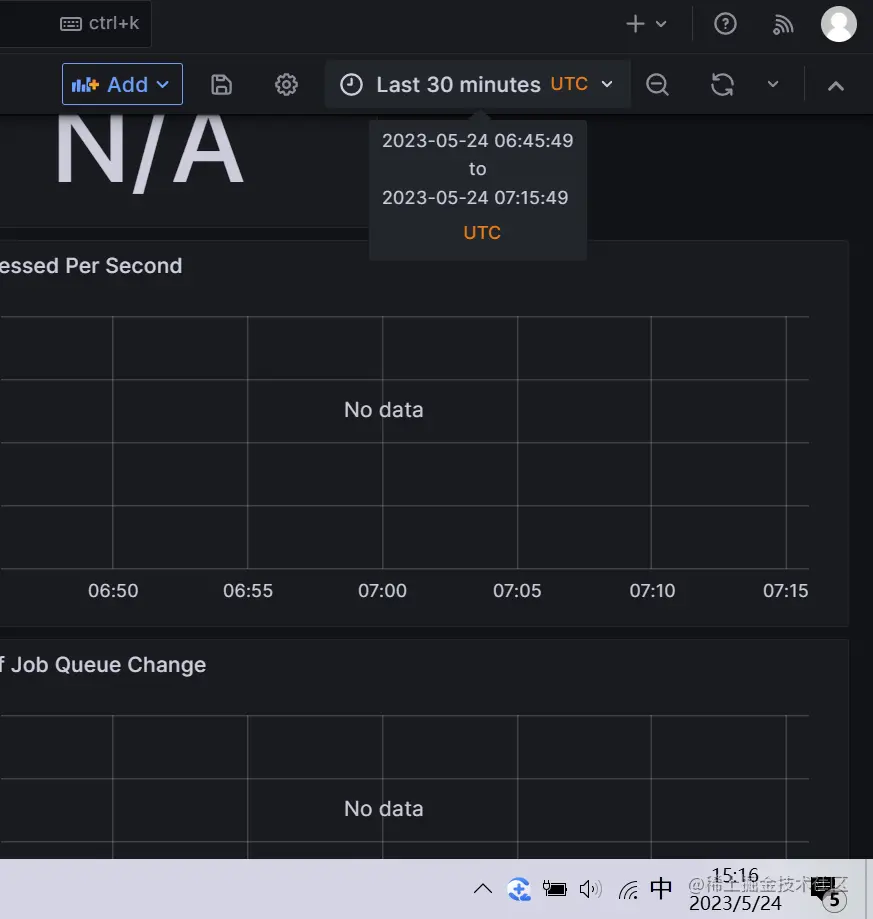Open the help question mark menu
Screen dimensions: 873x919
(725, 24)
